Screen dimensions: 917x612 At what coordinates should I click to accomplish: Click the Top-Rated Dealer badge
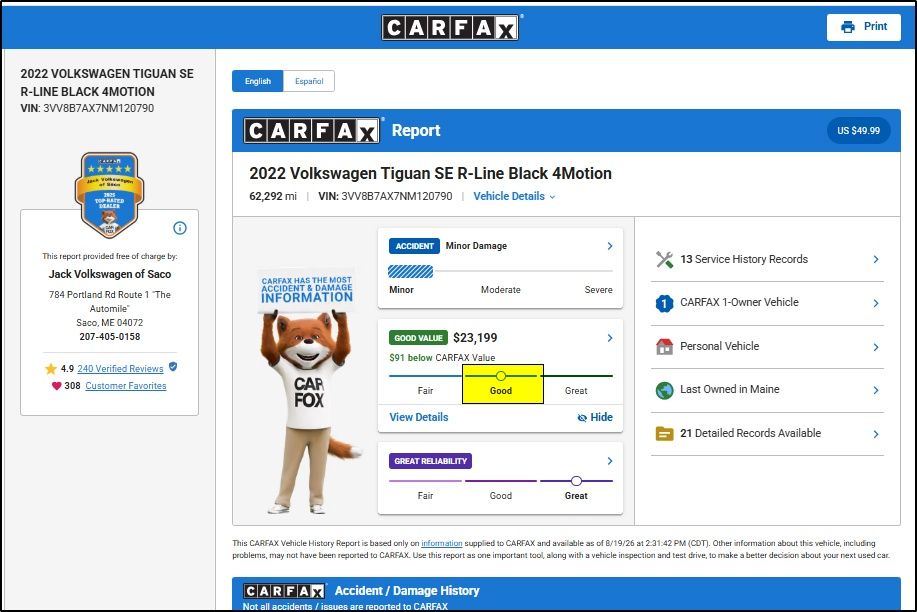109,195
